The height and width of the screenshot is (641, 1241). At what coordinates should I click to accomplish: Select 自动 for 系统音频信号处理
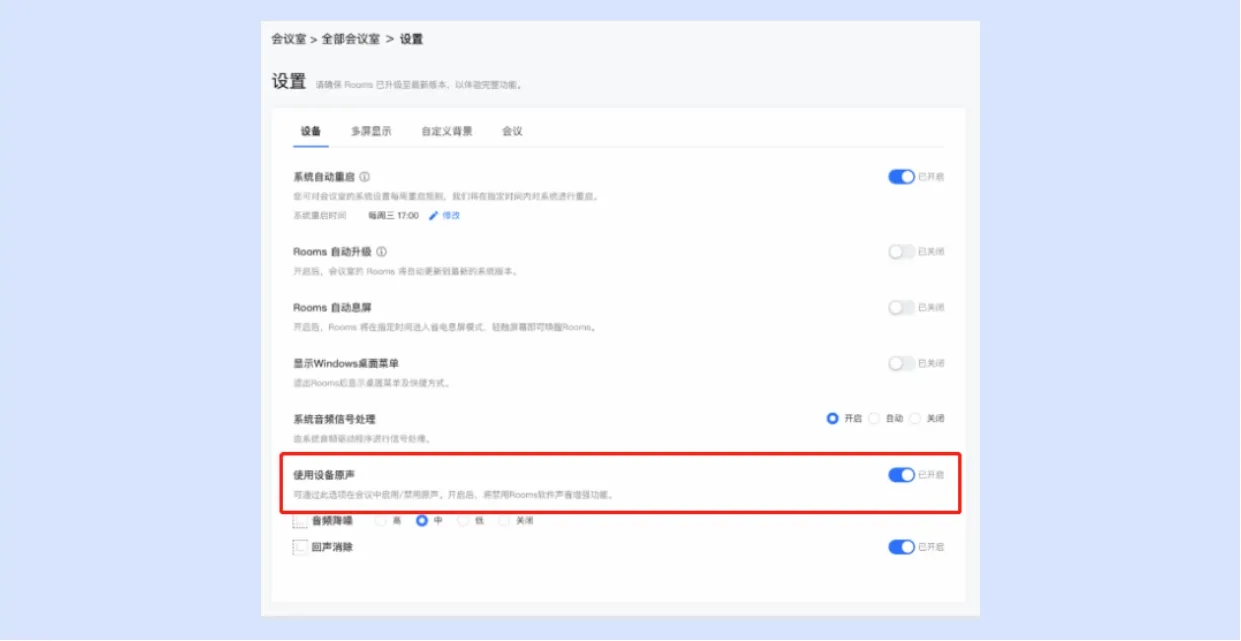click(x=874, y=419)
